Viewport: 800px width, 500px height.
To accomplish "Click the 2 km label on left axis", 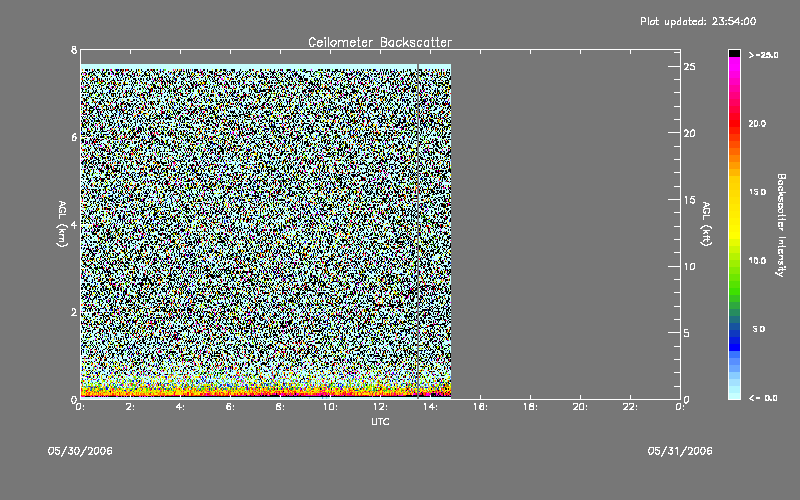I will tap(74, 312).
